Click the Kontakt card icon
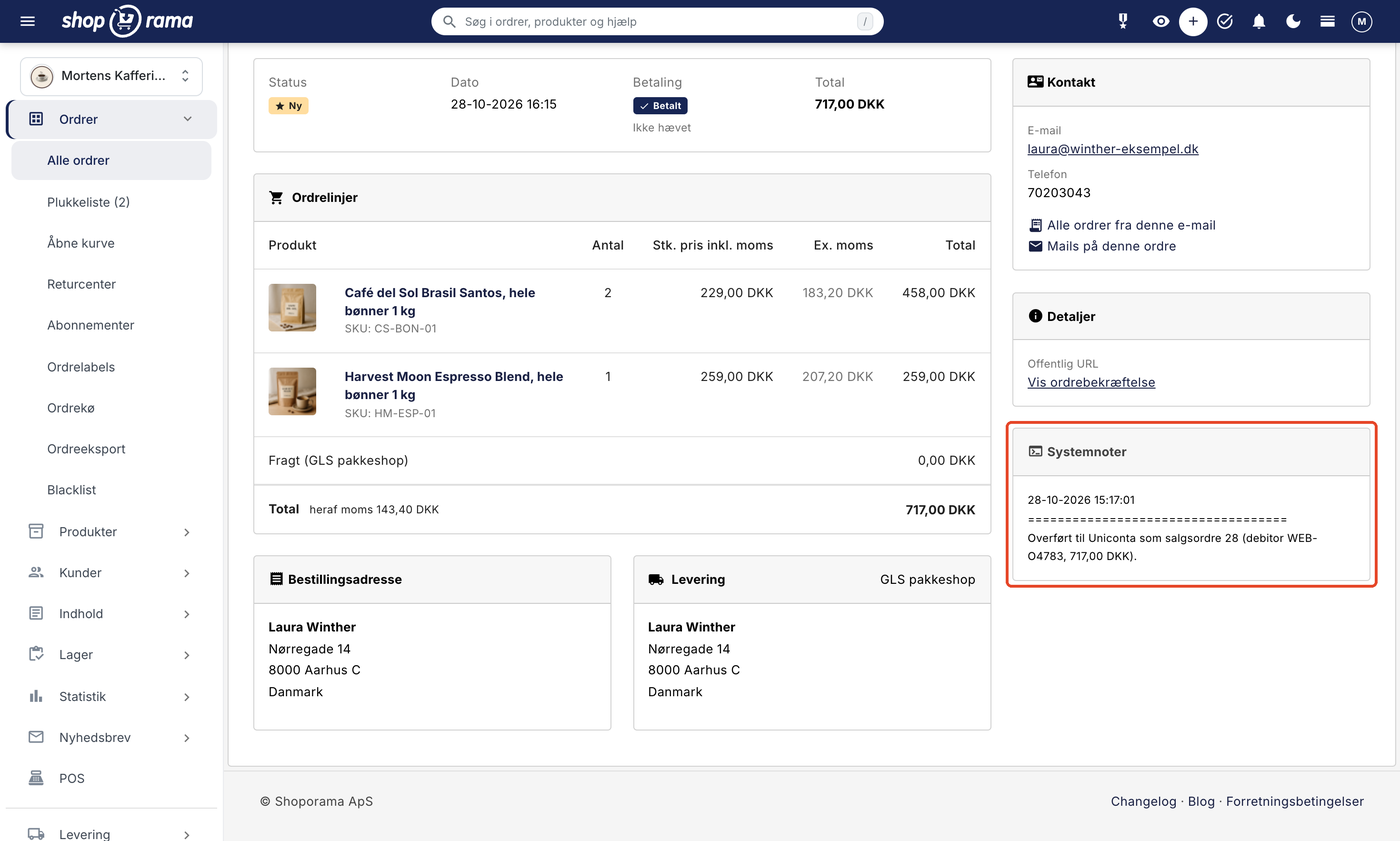Image resolution: width=1400 pixels, height=841 pixels. point(1035,82)
